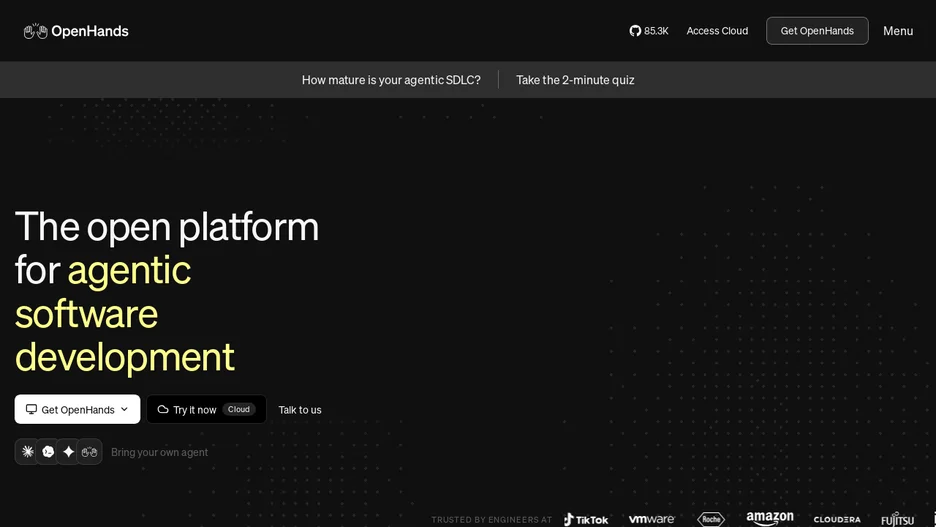Click the Try it now Cloud button
Viewport: 936px width, 527px height.
pos(207,409)
